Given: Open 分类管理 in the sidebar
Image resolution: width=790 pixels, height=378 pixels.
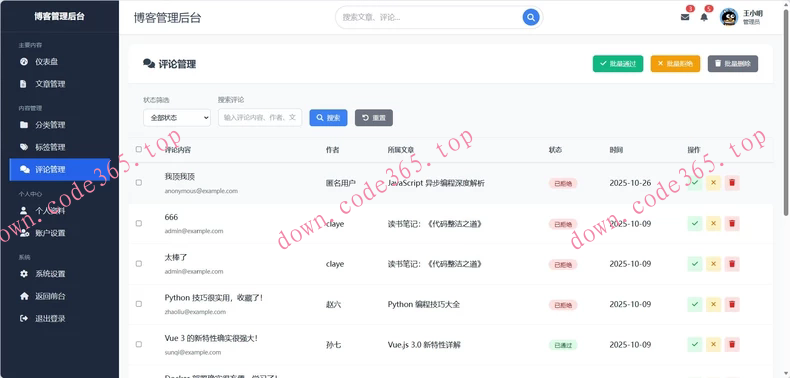Looking at the screenshot, I should click(59, 125).
